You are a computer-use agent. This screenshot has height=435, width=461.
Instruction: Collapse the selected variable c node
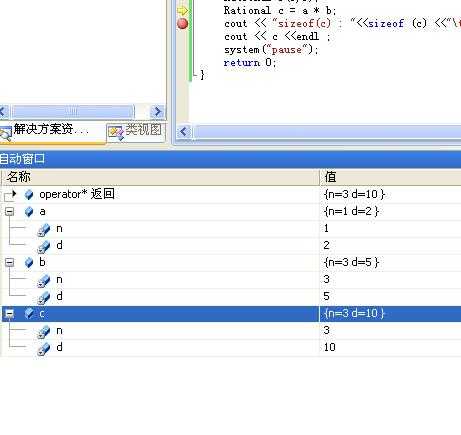[x=10, y=314]
